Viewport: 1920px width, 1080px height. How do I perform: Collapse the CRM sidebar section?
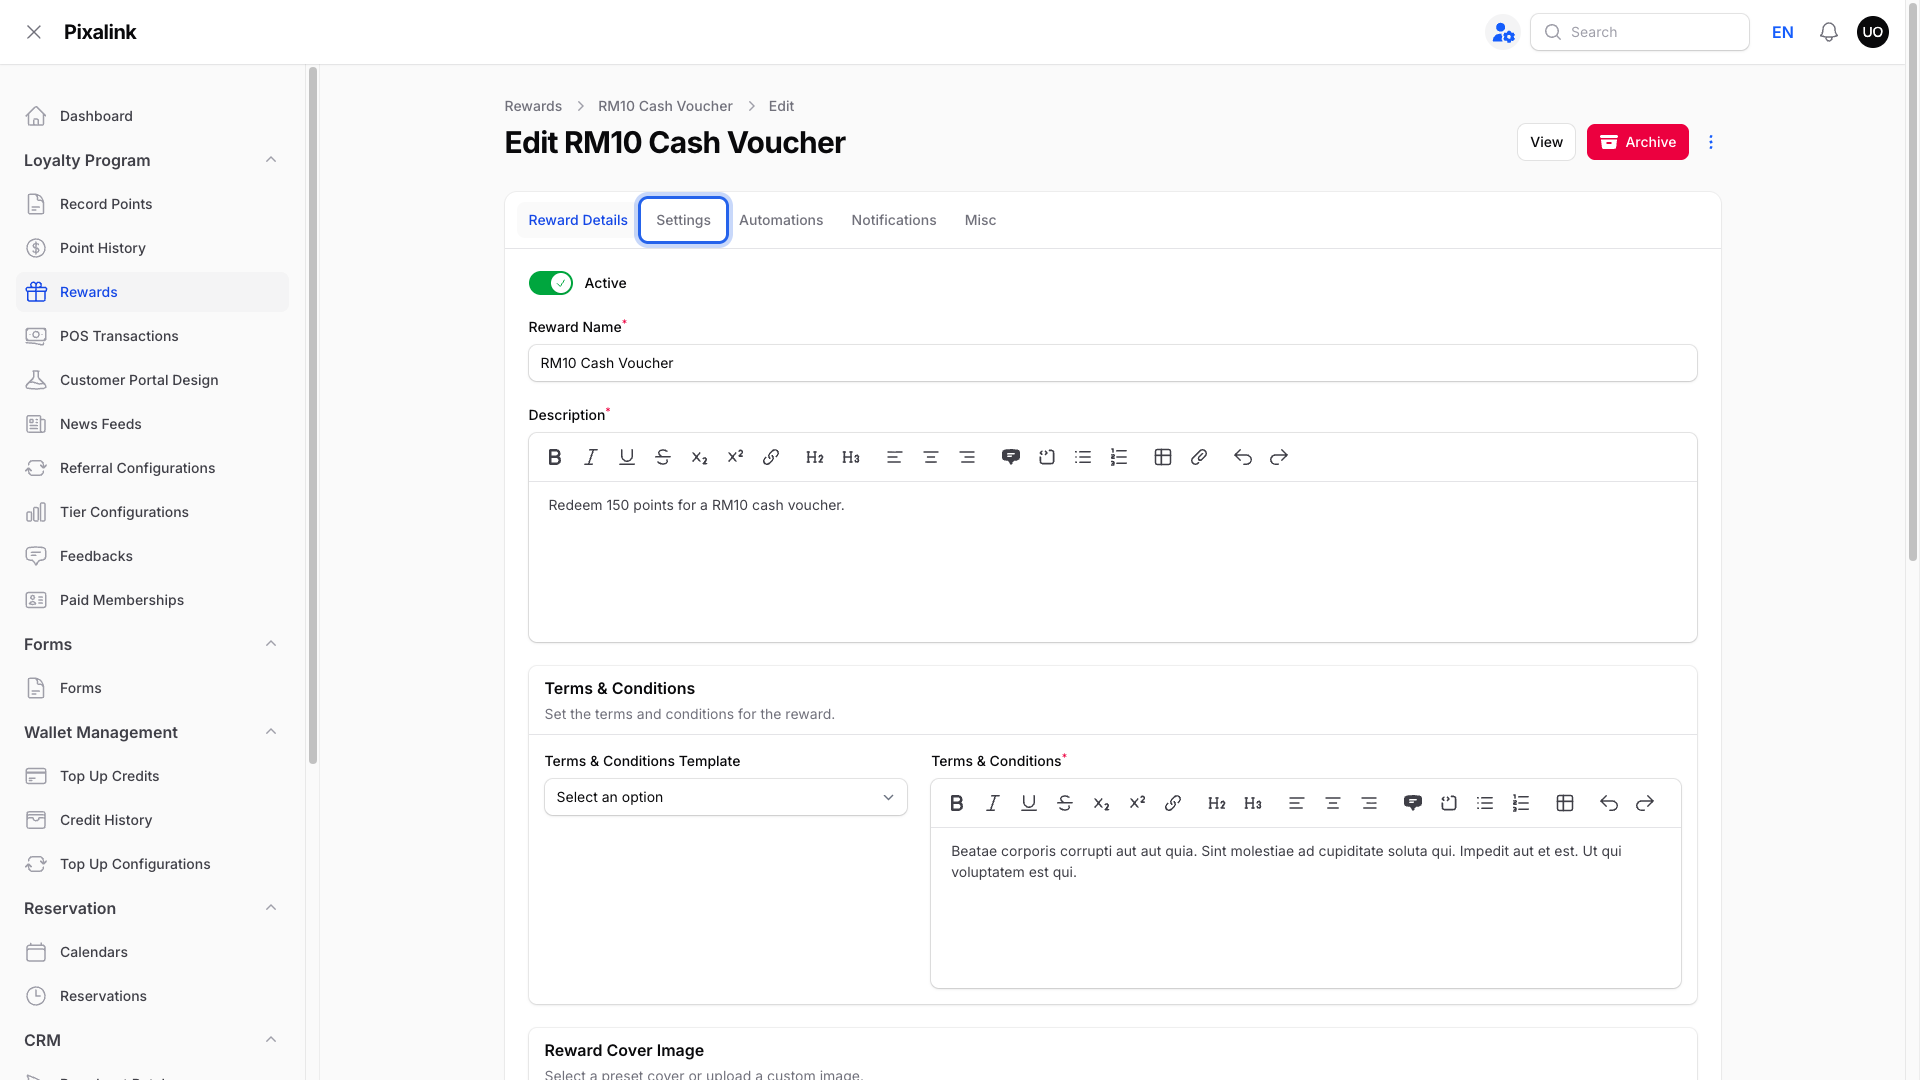pos(271,1040)
